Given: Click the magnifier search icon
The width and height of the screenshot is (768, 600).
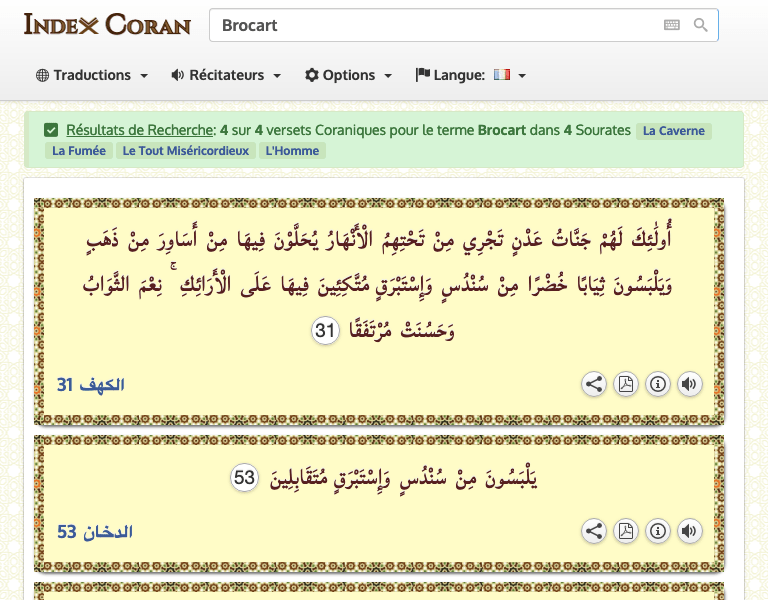Looking at the screenshot, I should (700, 25).
